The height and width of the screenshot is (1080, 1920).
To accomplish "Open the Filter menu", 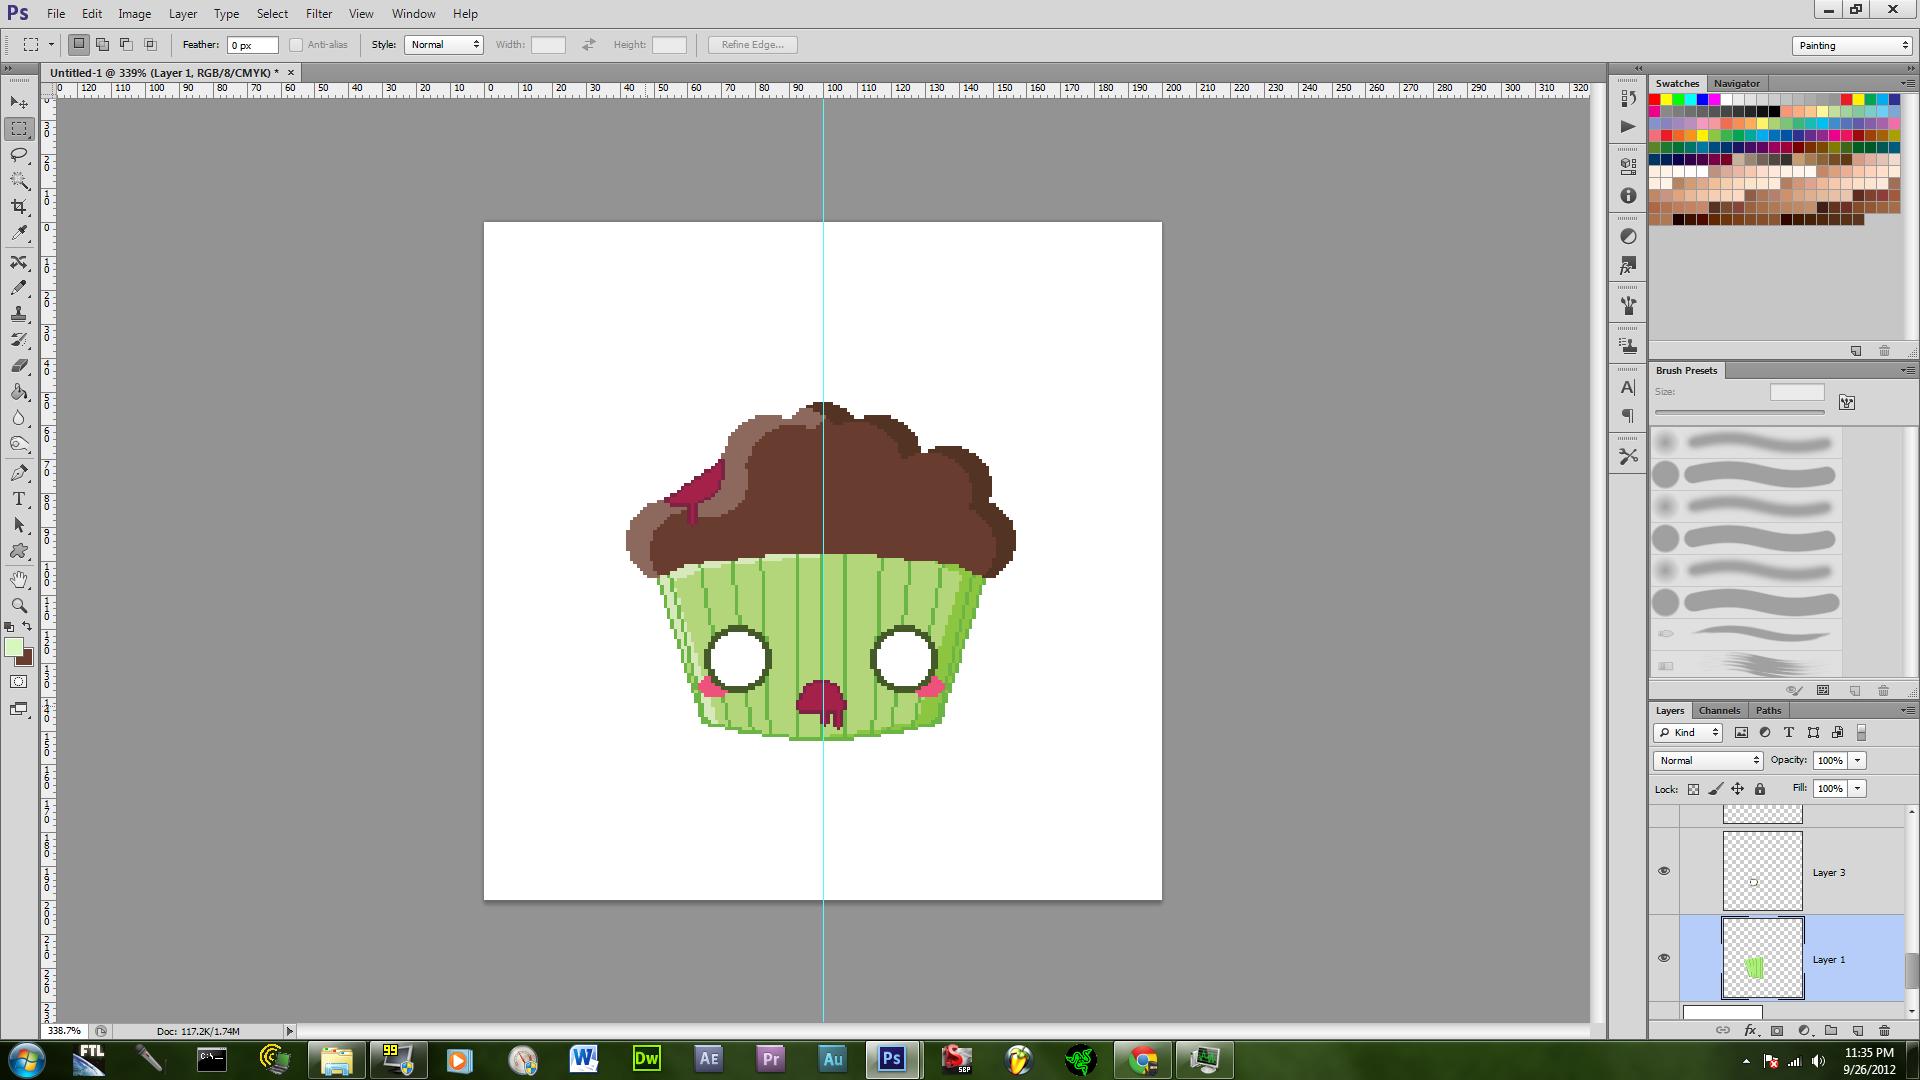I will click(319, 14).
